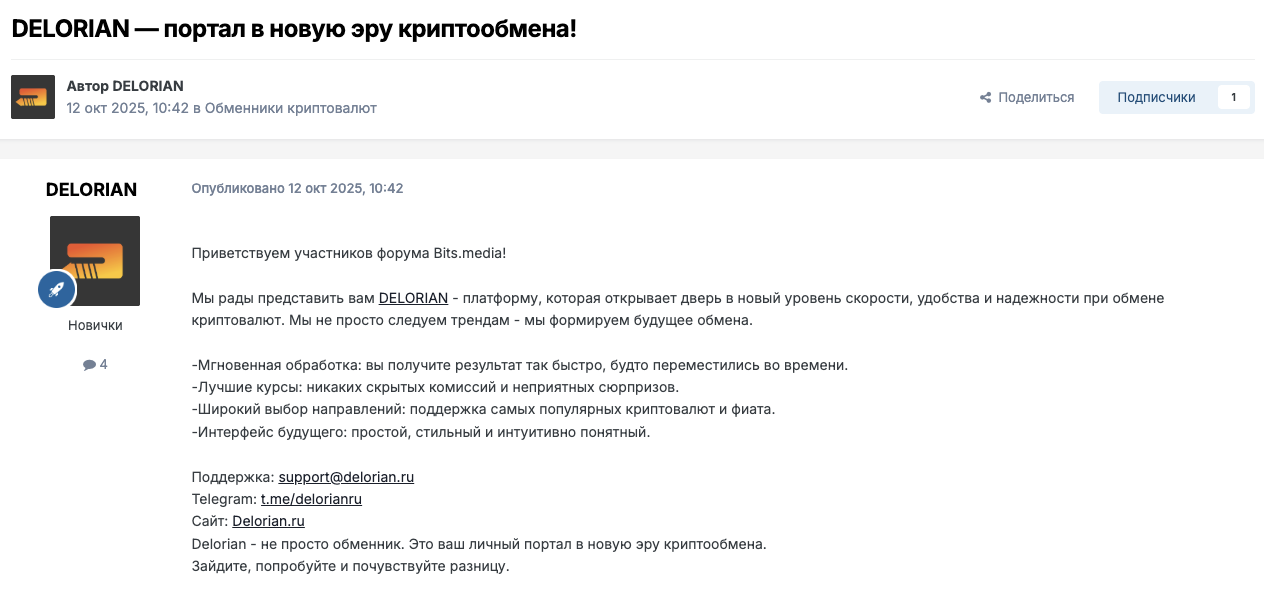Click the topic title heading about DELORIAN
The image size is (1264, 594).
(294, 28)
